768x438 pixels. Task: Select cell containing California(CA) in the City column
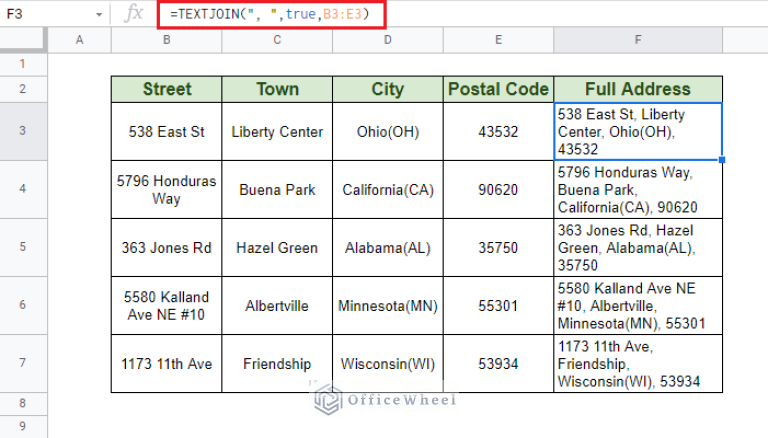388,189
